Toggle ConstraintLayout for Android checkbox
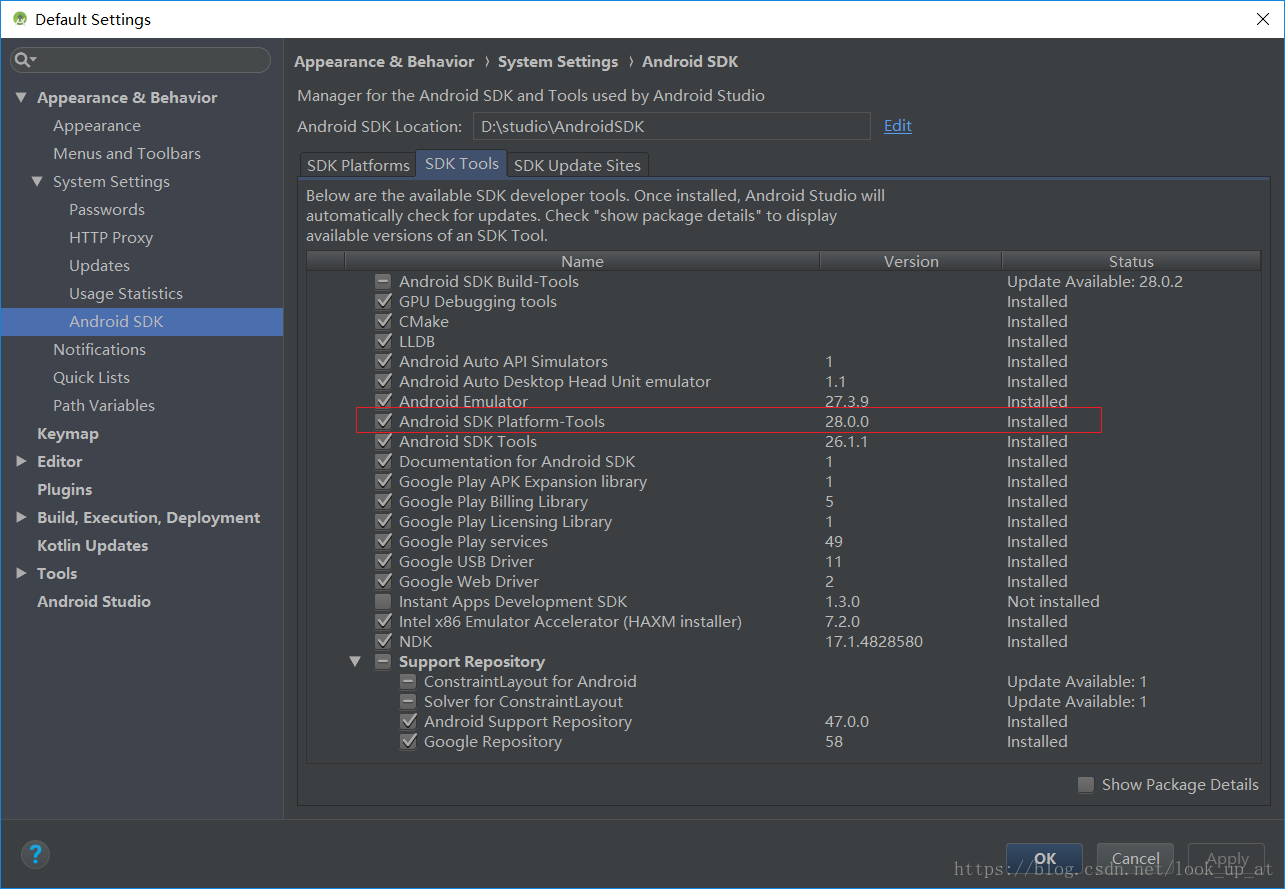 coord(408,682)
